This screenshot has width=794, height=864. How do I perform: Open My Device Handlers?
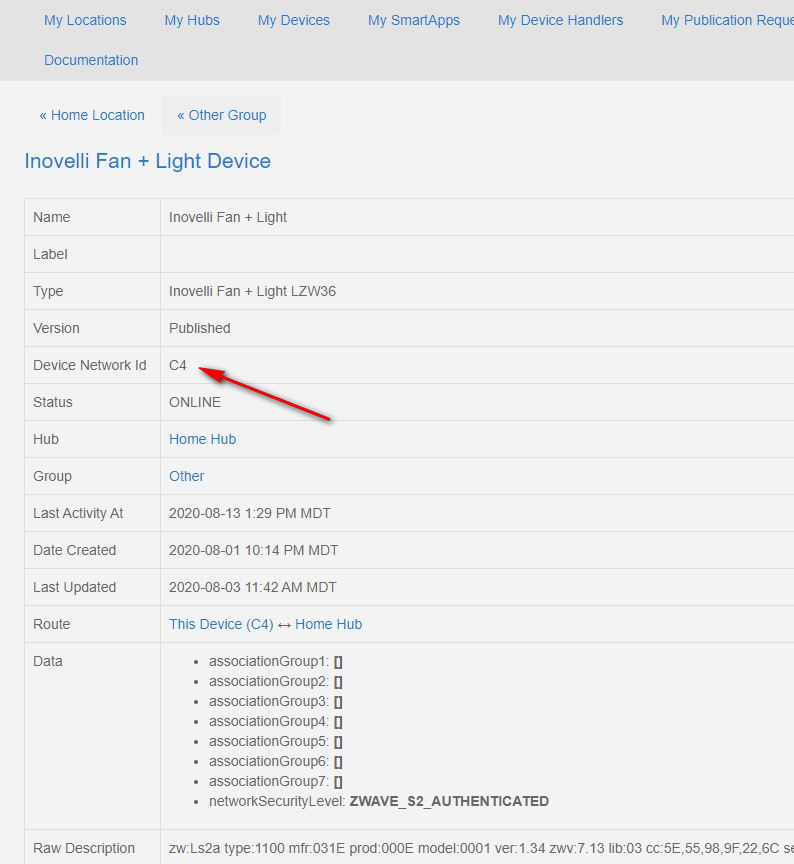coord(560,20)
